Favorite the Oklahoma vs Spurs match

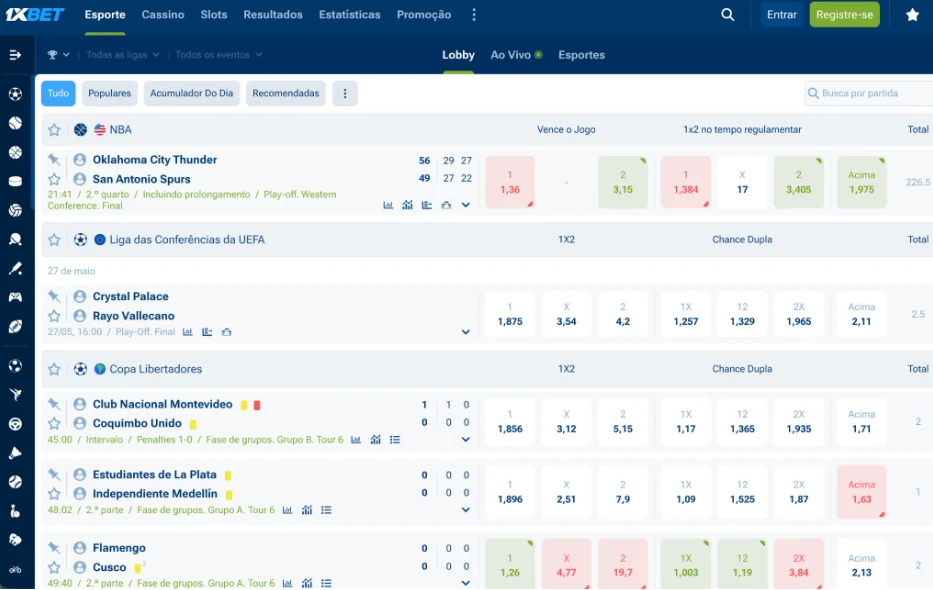[x=54, y=179]
